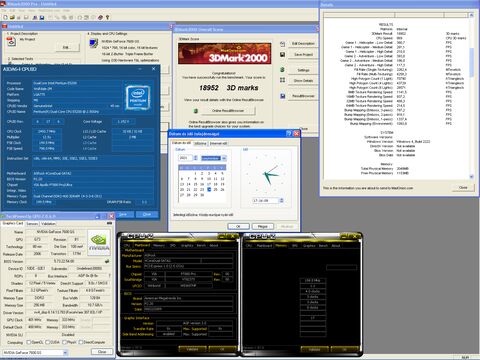Click the 3DMark2000 banner image
Viewport: 480px width, 360px height.
point(224,54)
